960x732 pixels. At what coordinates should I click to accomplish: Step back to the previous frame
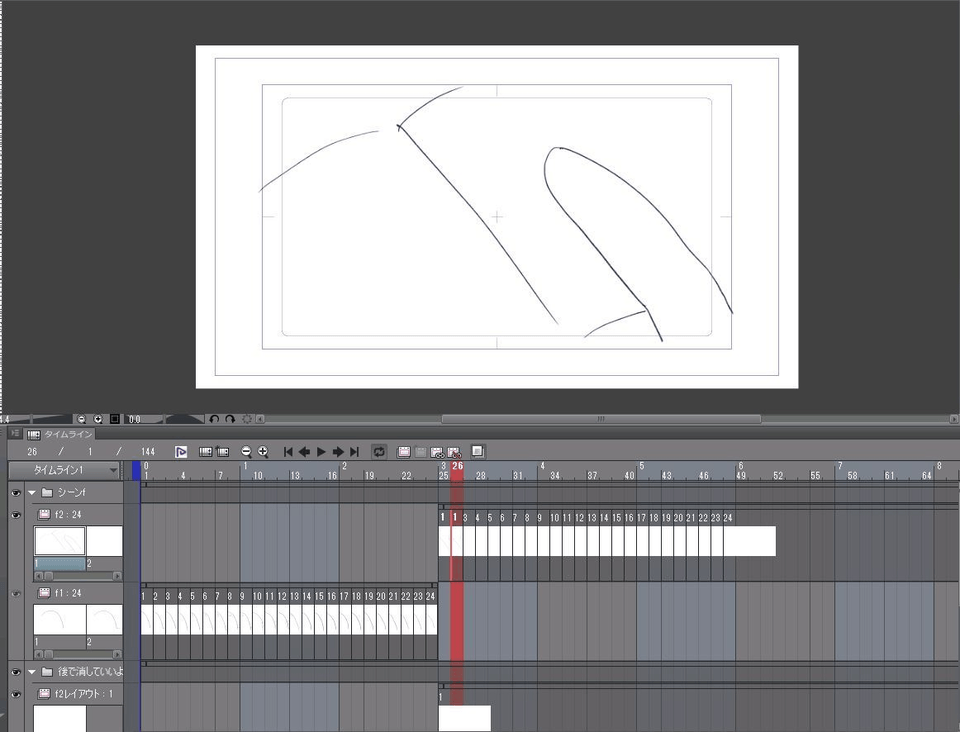(304, 452)
